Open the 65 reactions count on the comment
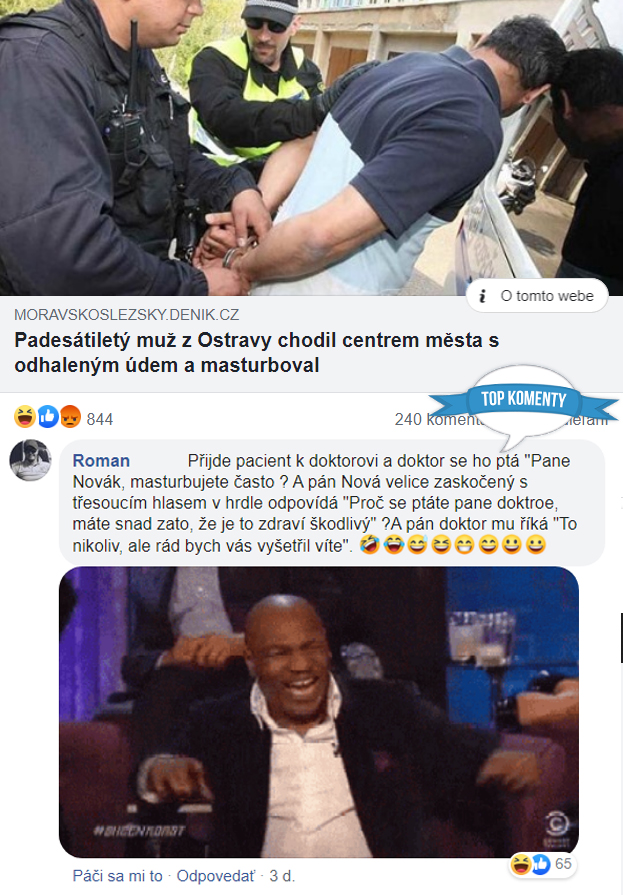Viewport: 623px width, 895px height. 563,864
